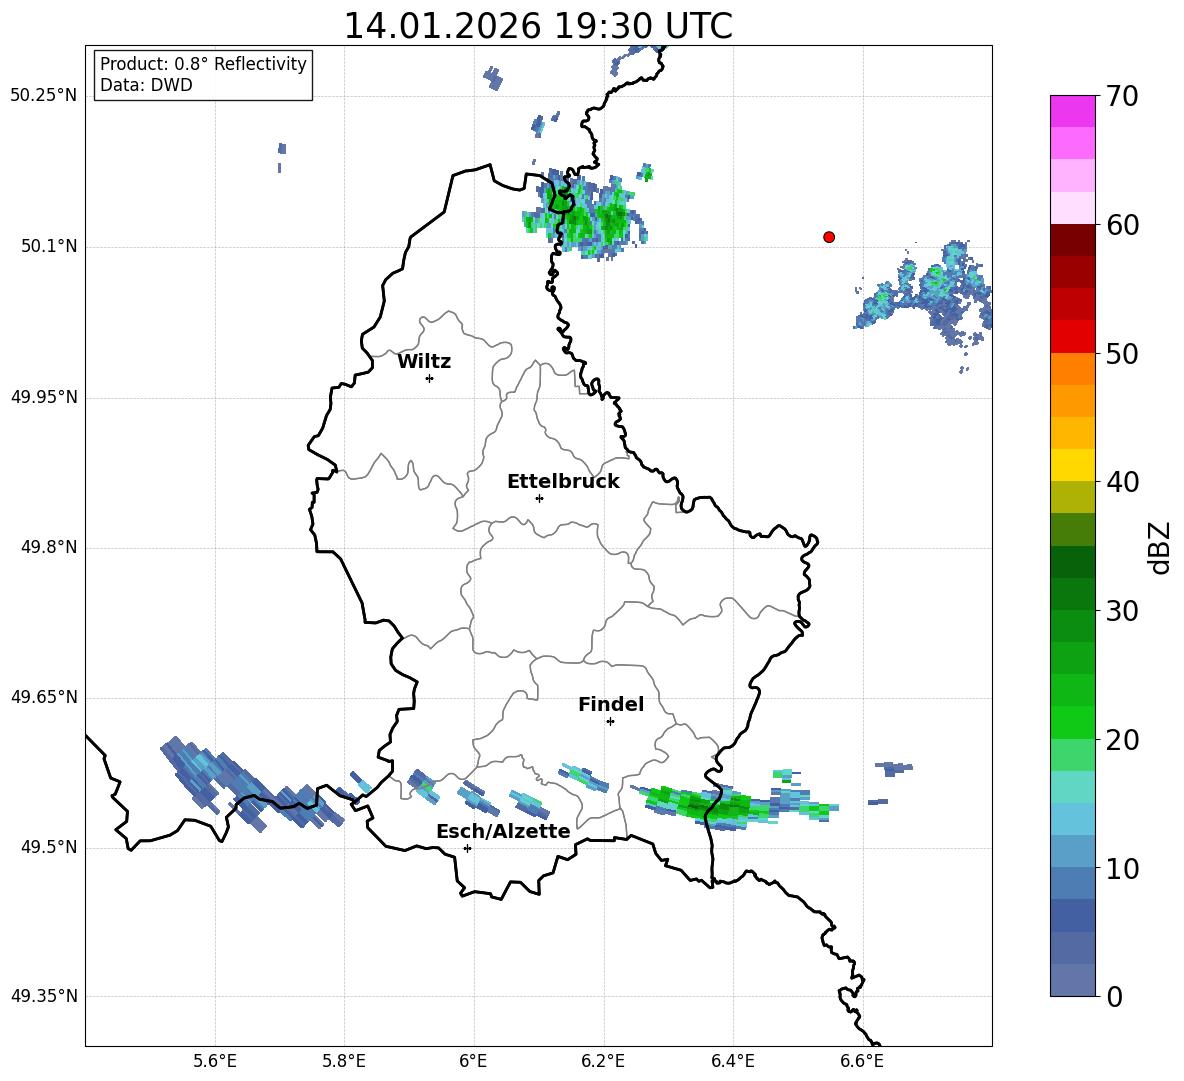Image resolution: width=1184 pixels, height=1081 pixels.
Task: Click the Esch/Alzette text label
Action: (503, 832)
